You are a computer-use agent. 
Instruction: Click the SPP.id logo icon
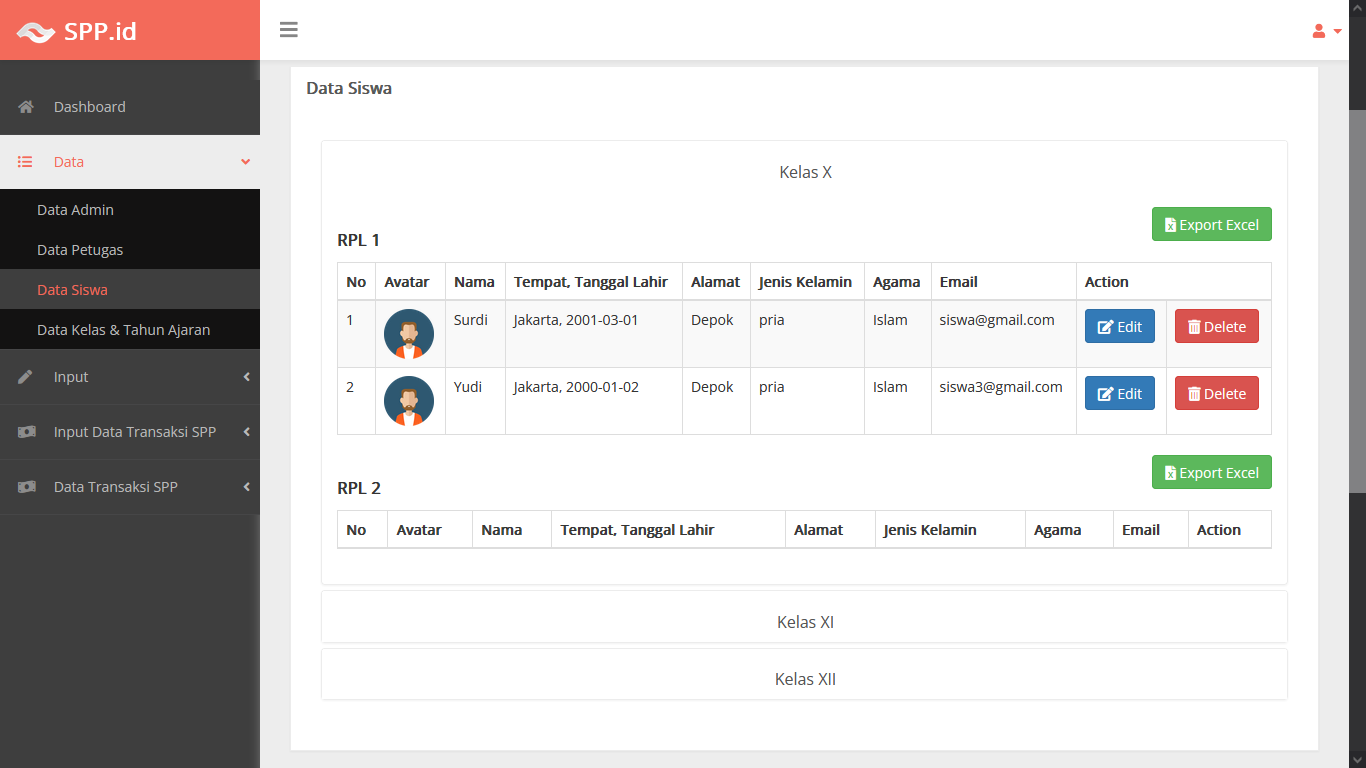click(x=36, y=32)
